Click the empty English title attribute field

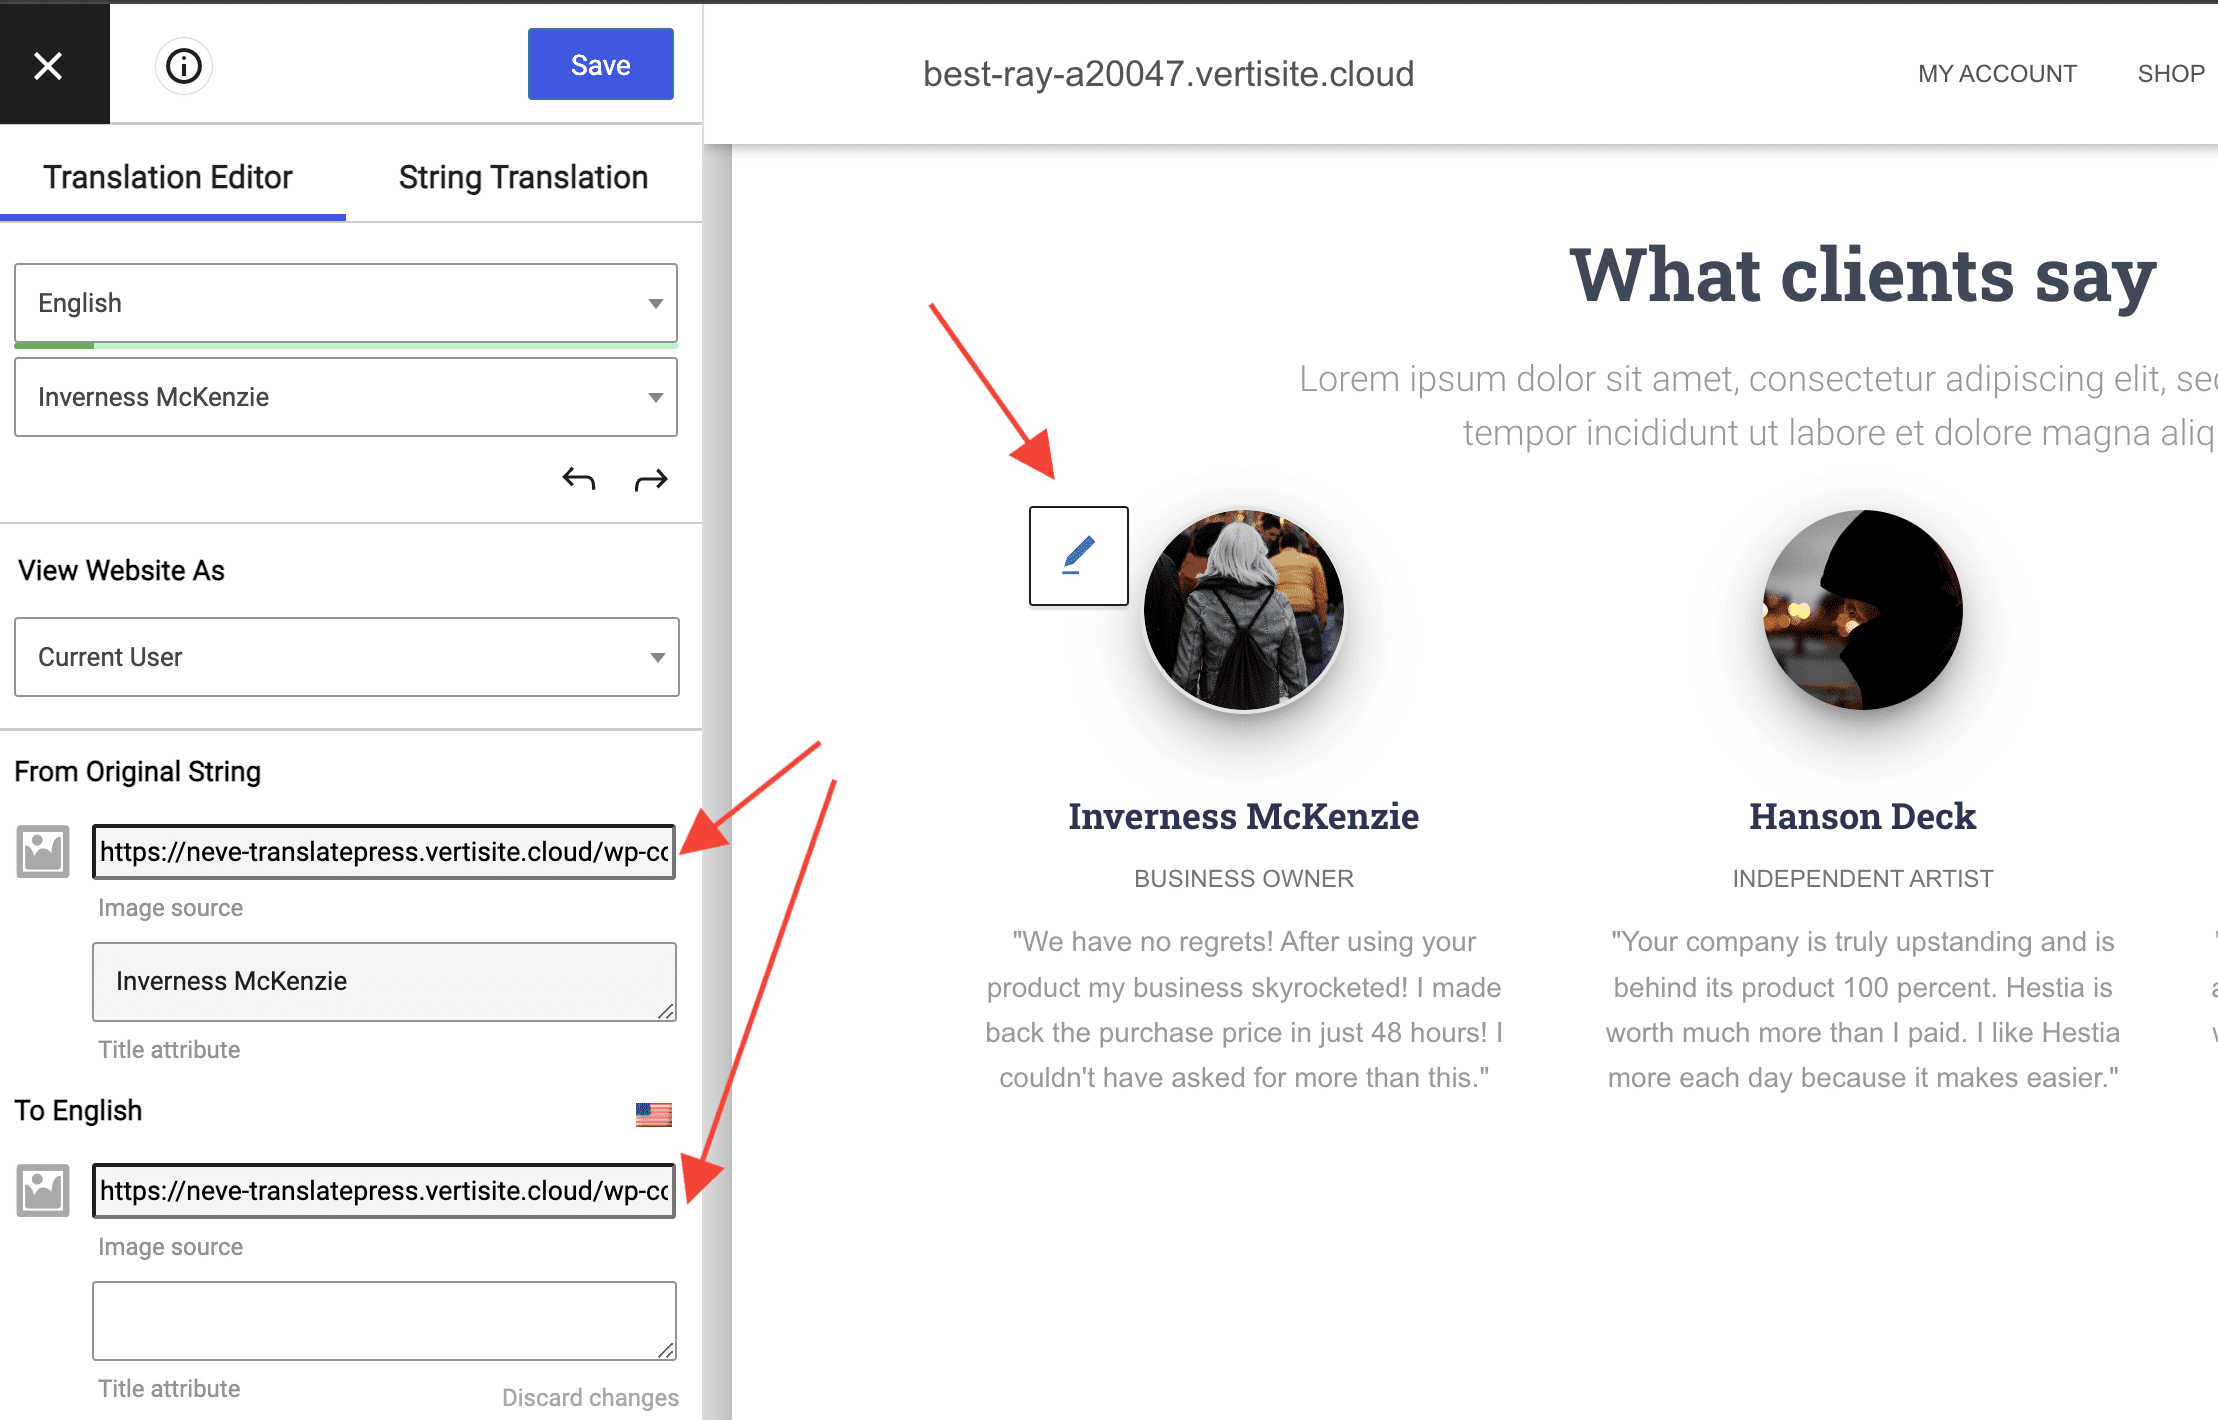point(384,1320)
